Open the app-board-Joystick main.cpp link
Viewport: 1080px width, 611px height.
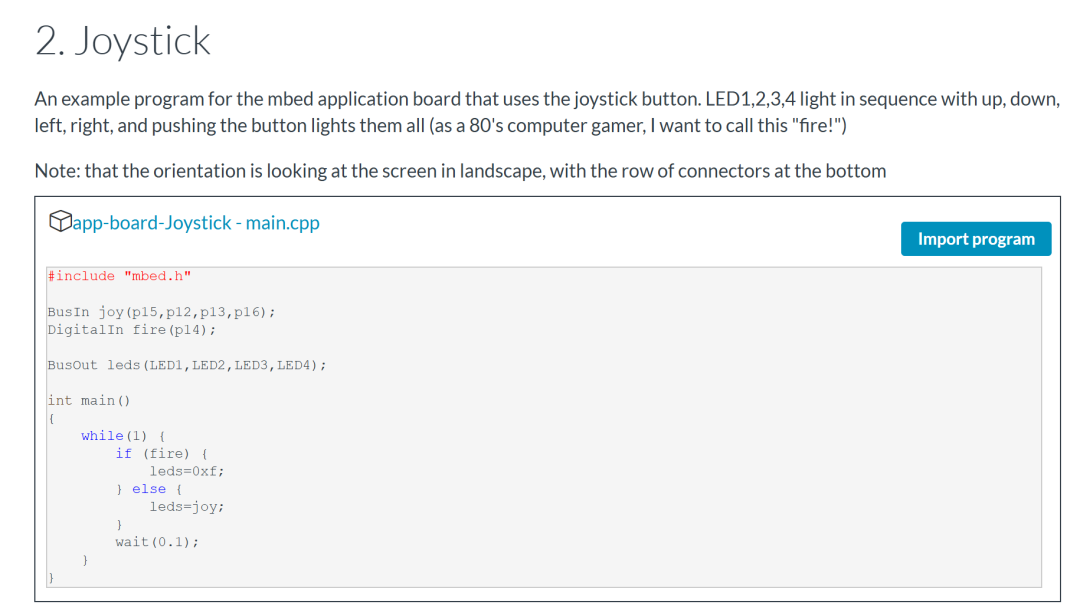[x=196, y=222]
